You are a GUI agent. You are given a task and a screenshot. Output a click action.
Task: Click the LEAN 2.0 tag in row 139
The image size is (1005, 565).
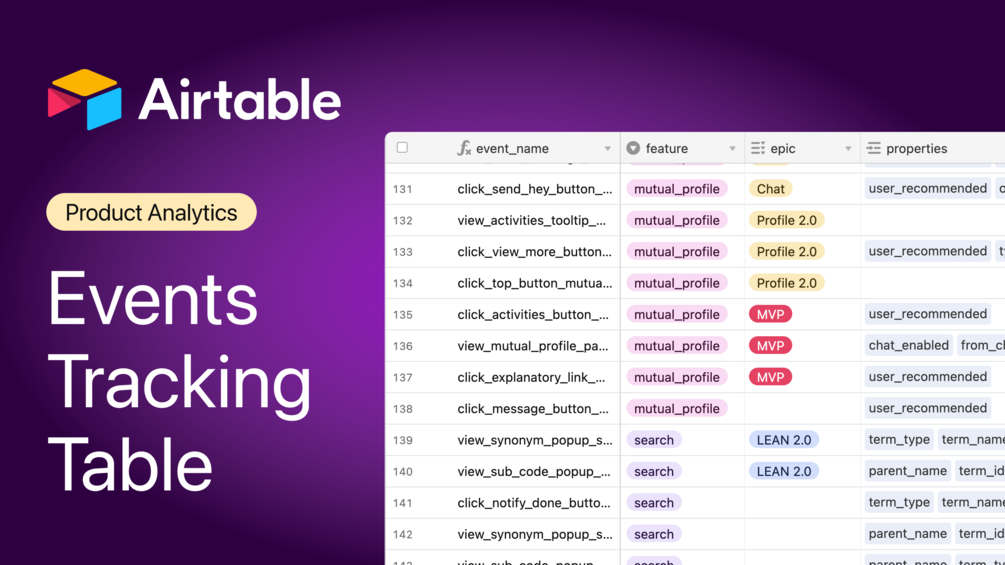[x=784, y=440]
